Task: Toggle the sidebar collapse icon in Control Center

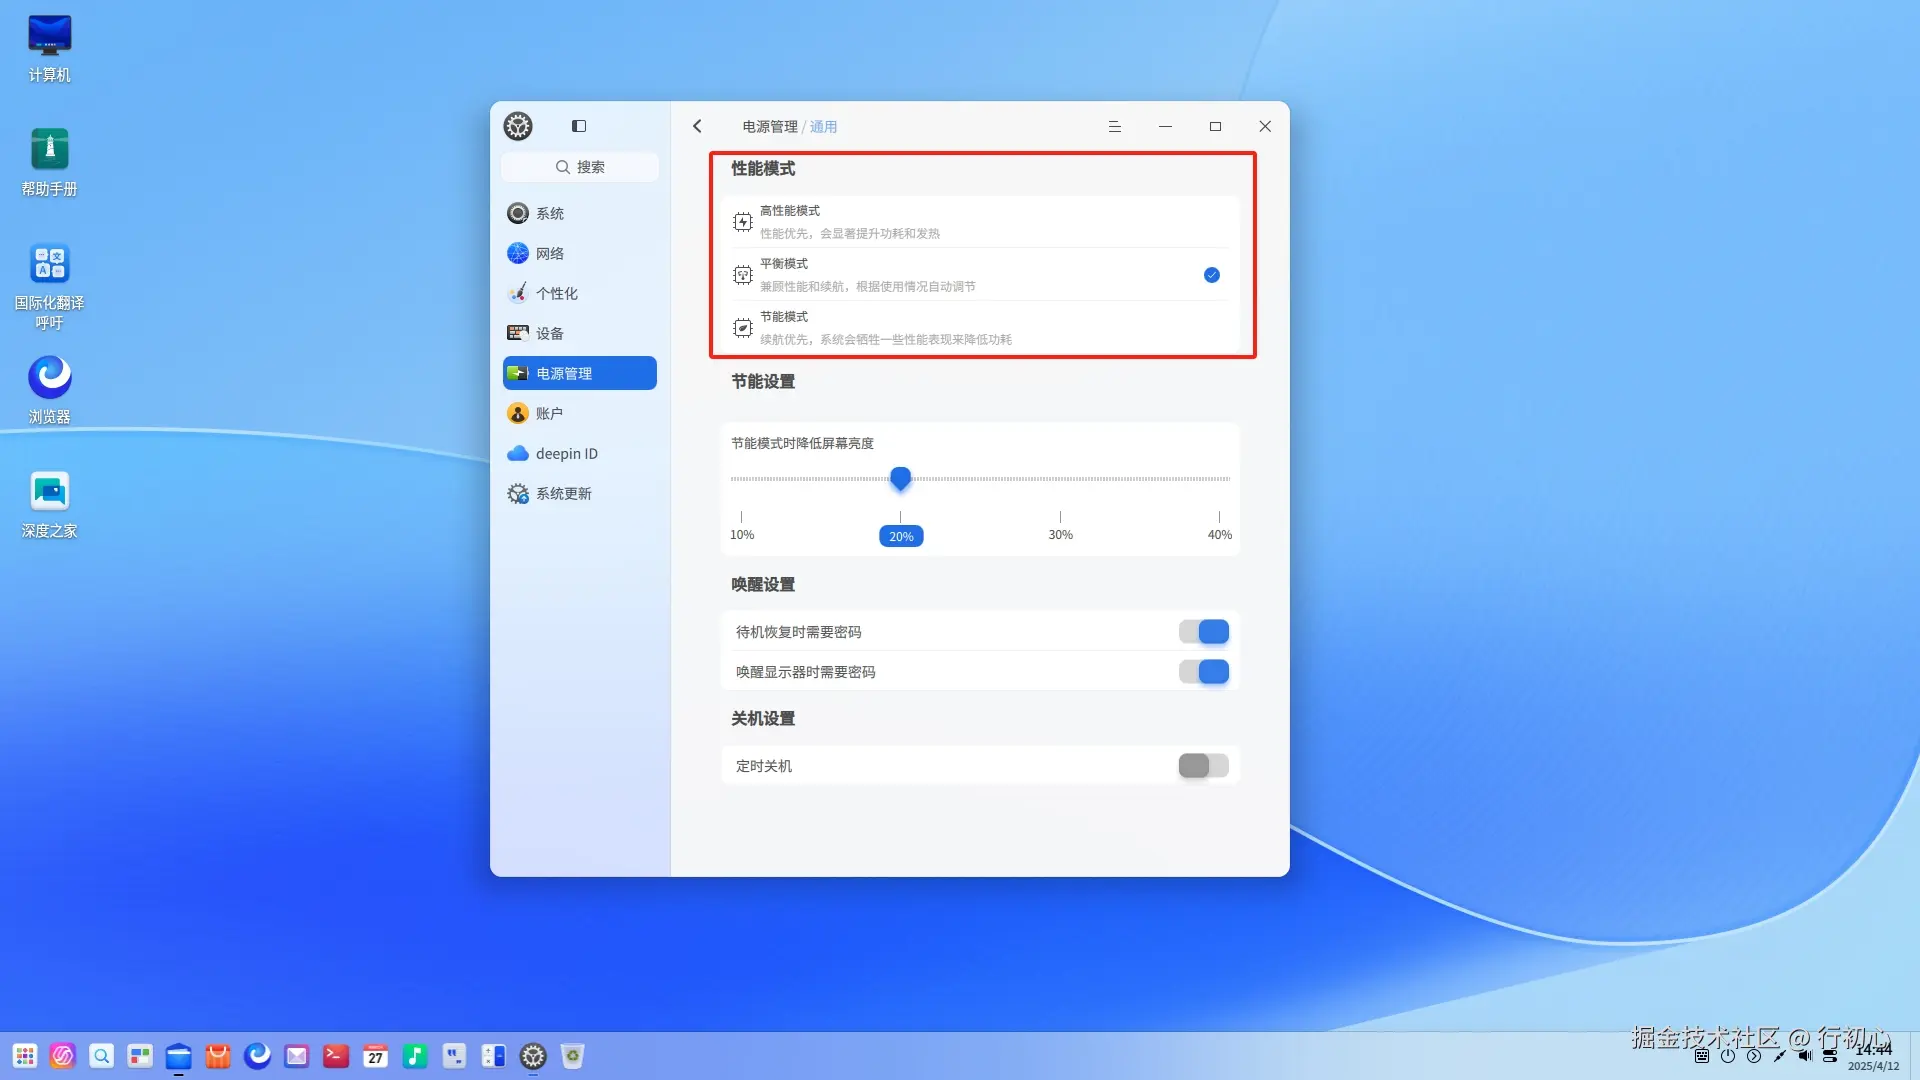Action: [579, 126]
